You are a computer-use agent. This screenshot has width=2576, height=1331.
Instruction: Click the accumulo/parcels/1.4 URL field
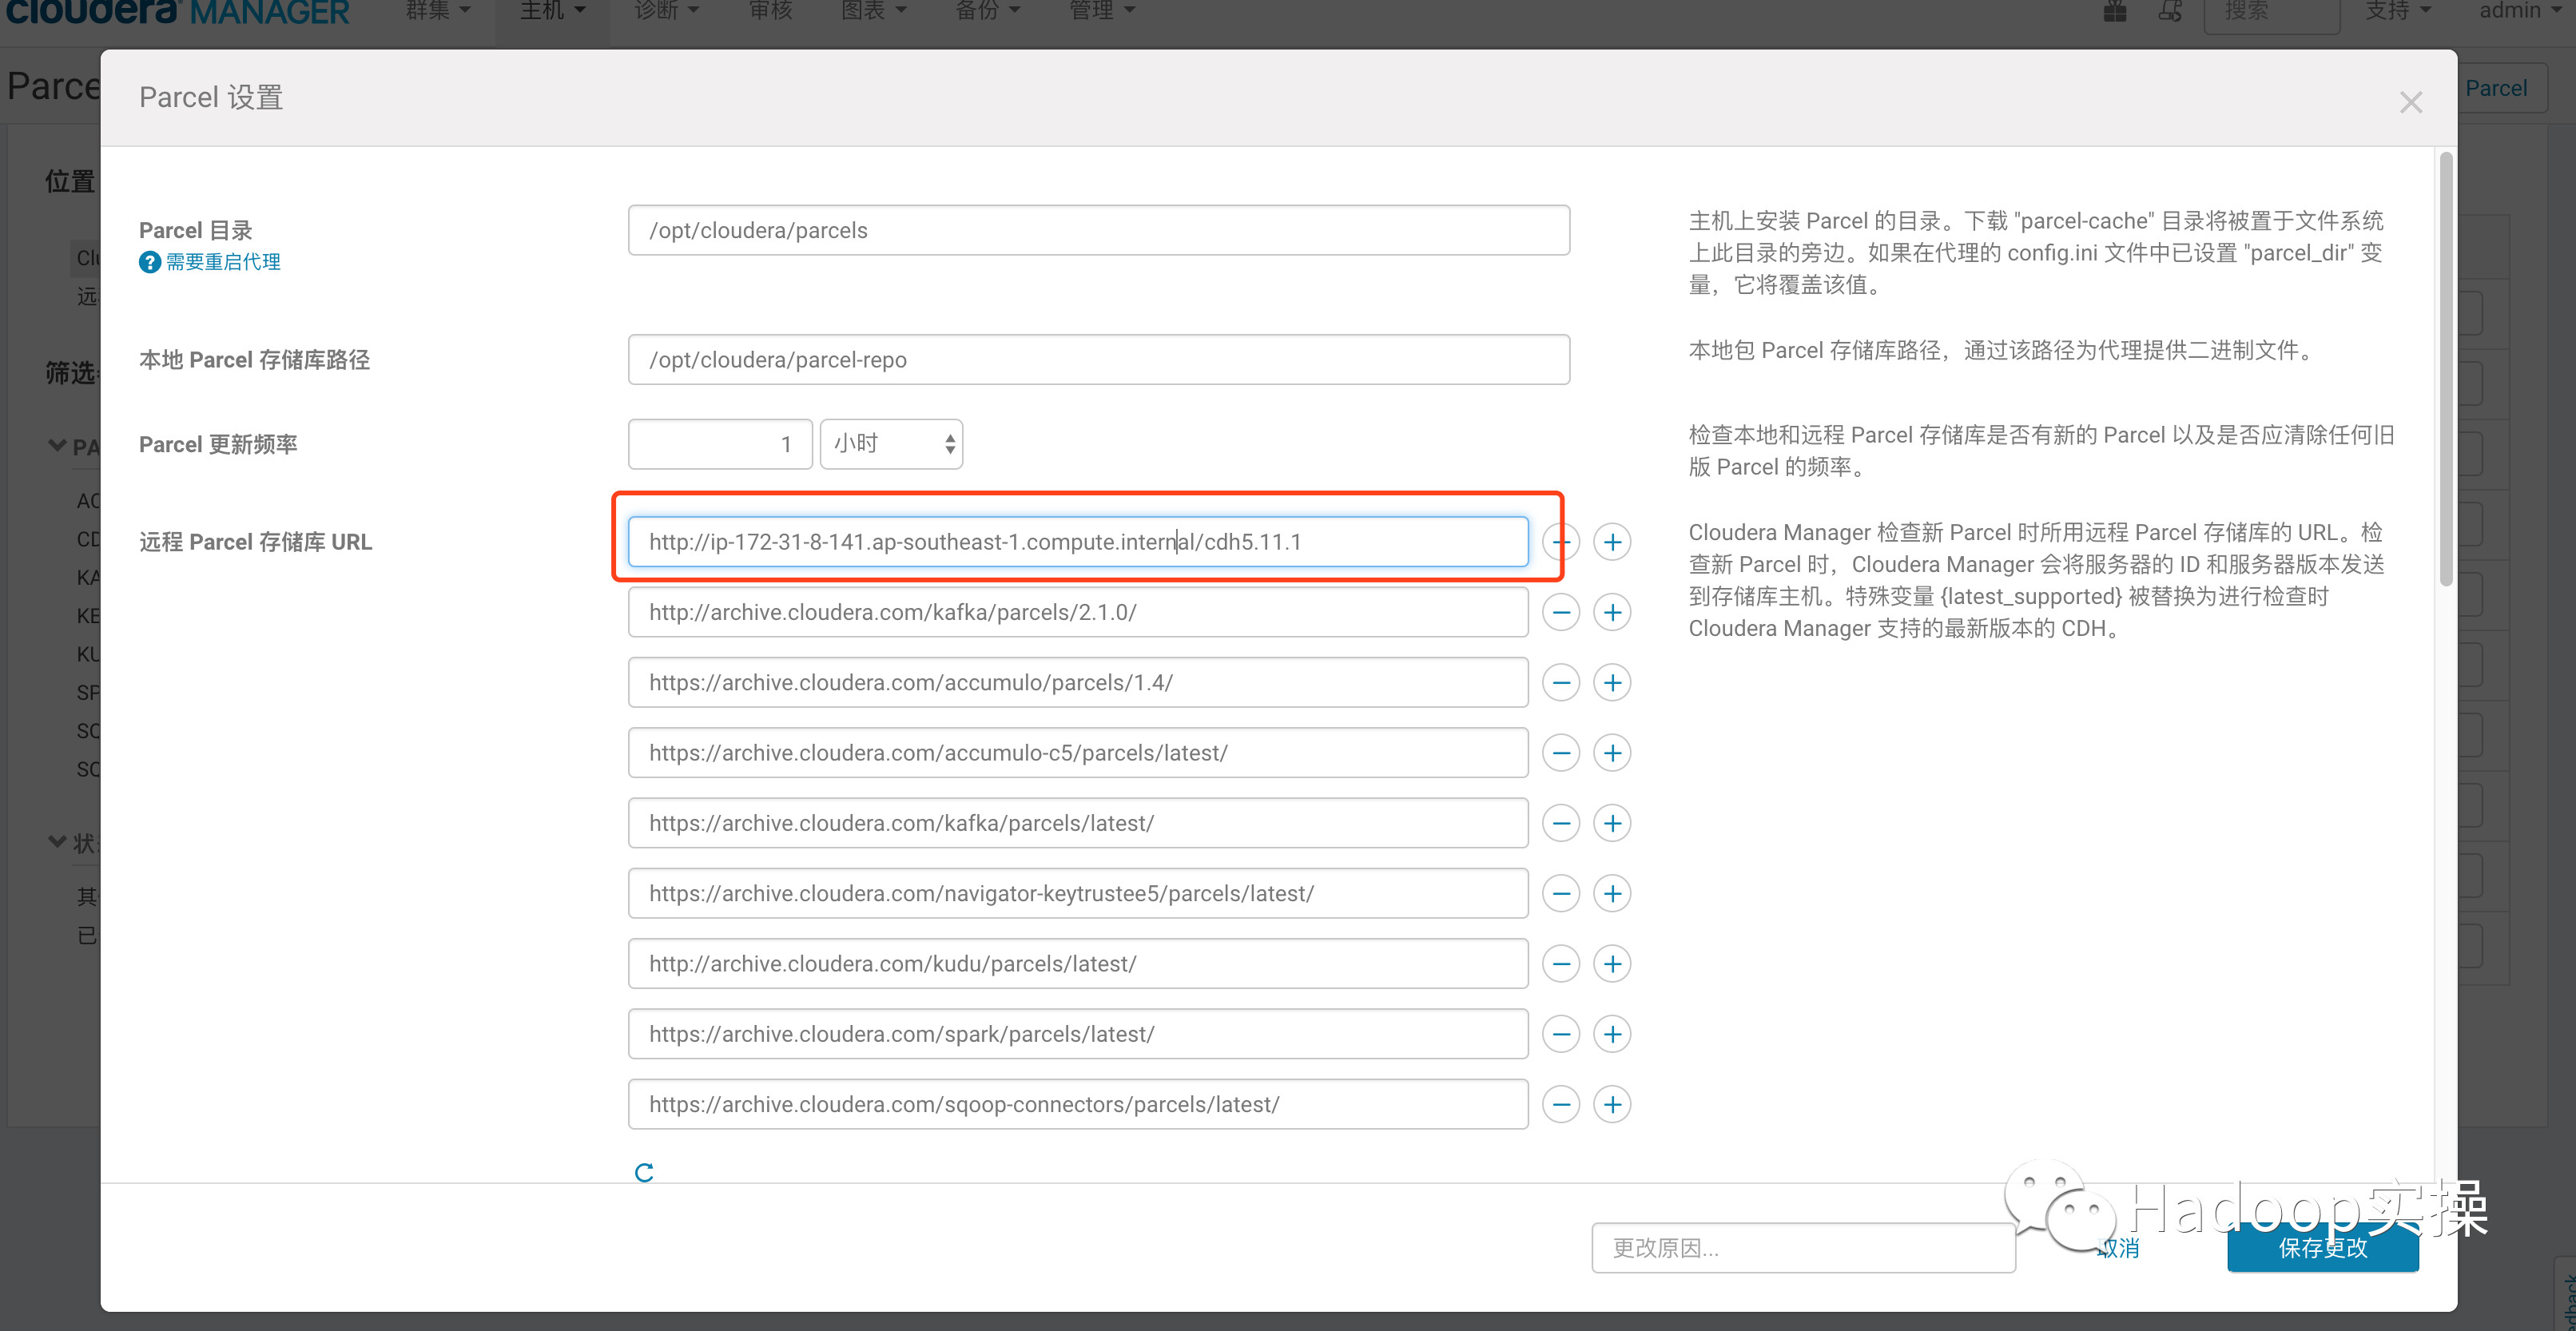[x=1077, y=682]
